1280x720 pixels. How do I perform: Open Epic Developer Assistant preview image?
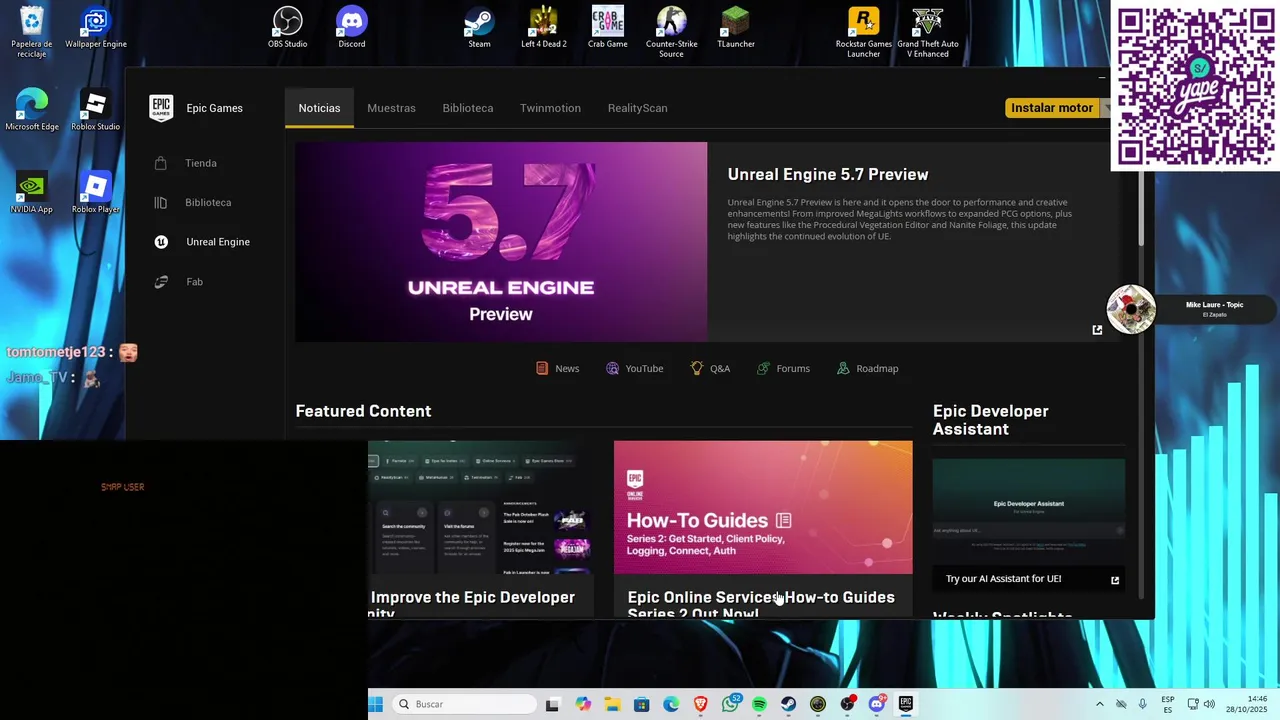pyautogui.click(x=1029, y=512)
